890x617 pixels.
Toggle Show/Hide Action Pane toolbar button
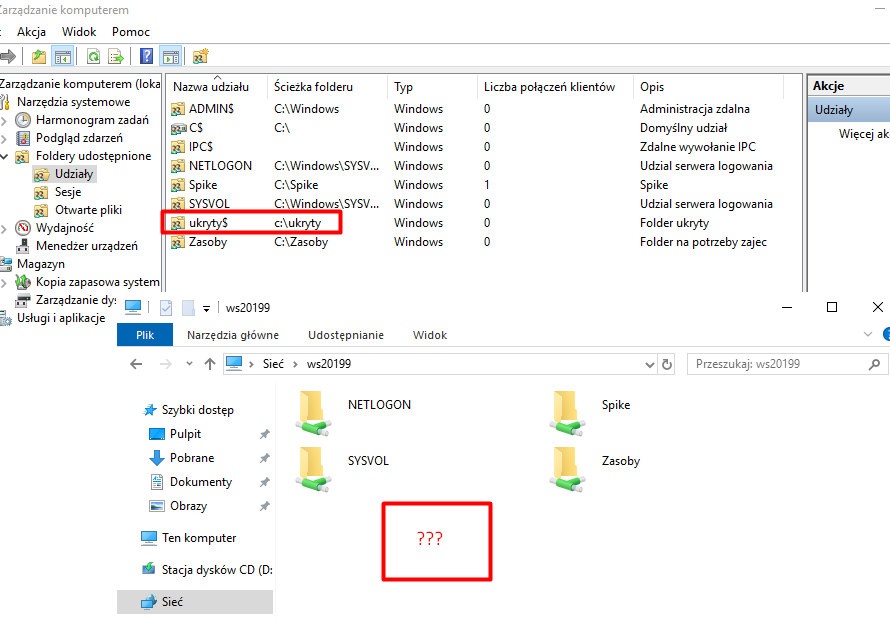click(170, 56)
